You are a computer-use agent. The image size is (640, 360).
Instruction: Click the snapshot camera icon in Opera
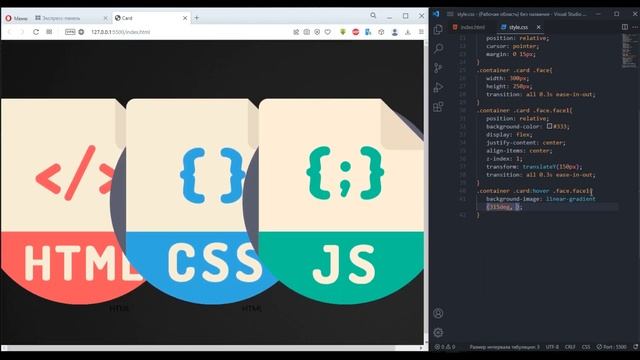click(307, 32)
